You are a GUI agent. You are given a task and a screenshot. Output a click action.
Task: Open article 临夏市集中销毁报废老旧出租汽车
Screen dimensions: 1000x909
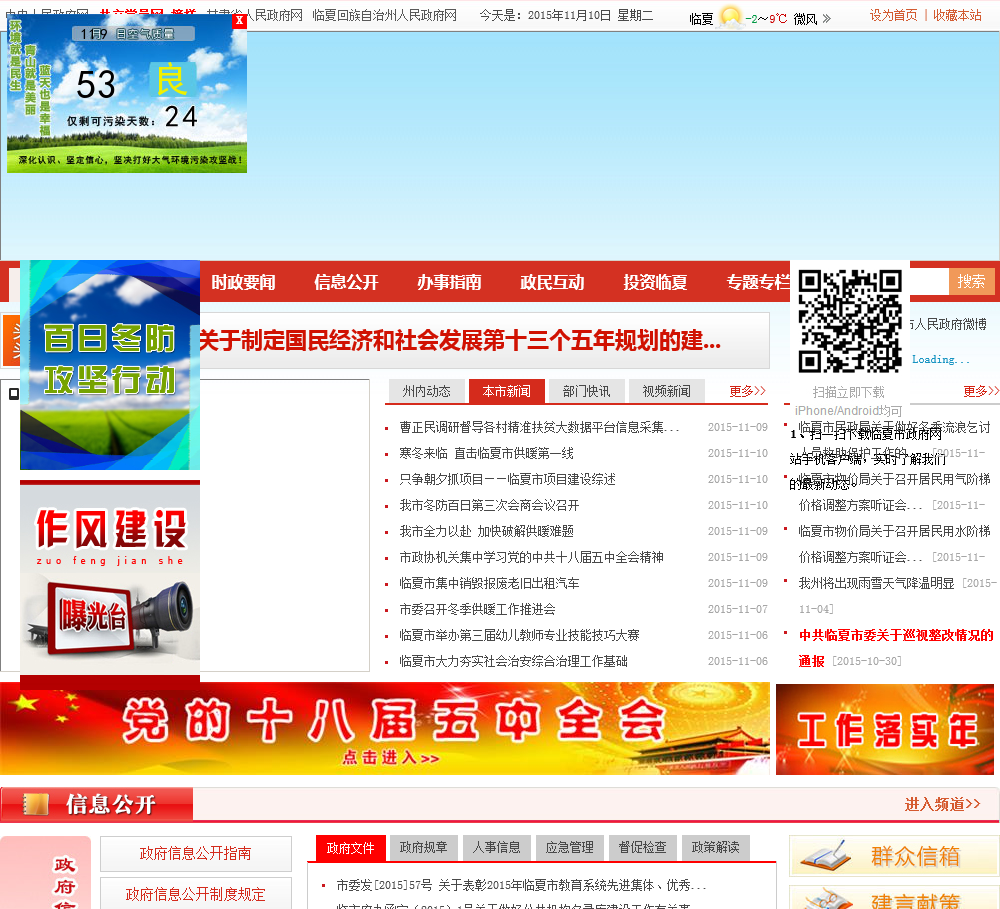click(489, 584)
